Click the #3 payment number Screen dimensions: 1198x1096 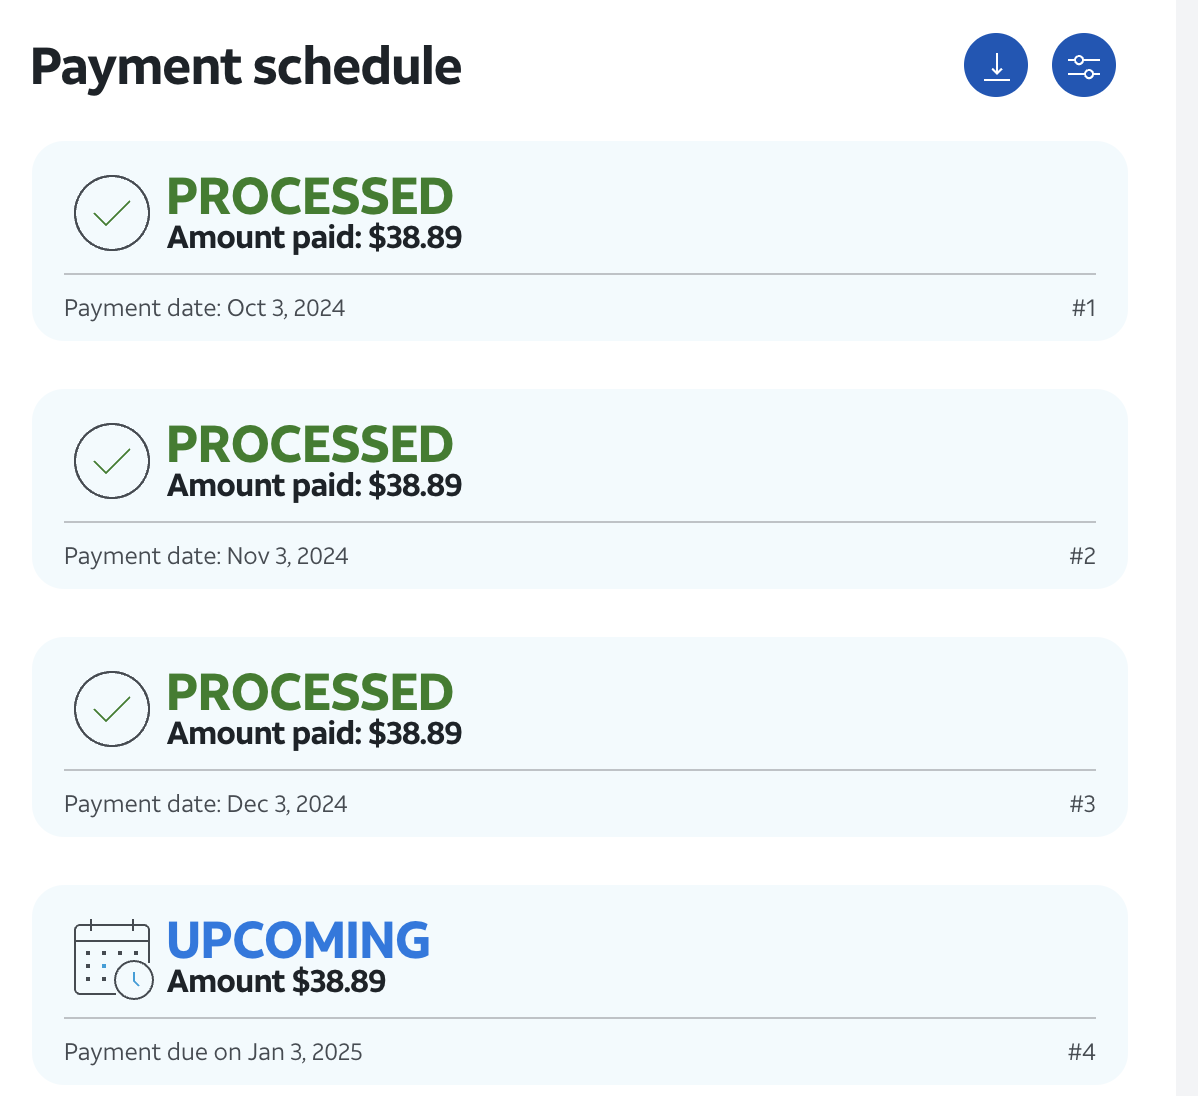coord(1082,804)
